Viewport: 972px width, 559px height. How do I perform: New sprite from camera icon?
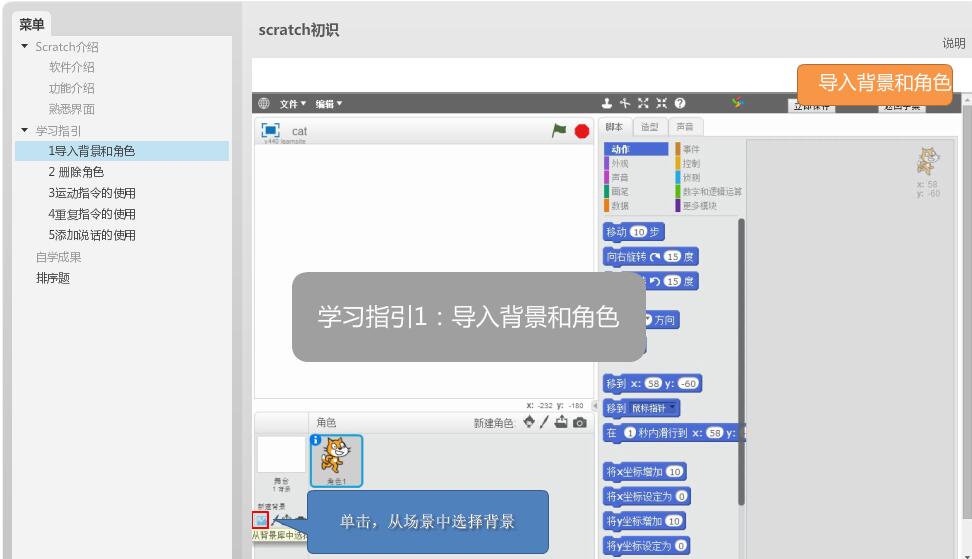click(x=580, y=423)
